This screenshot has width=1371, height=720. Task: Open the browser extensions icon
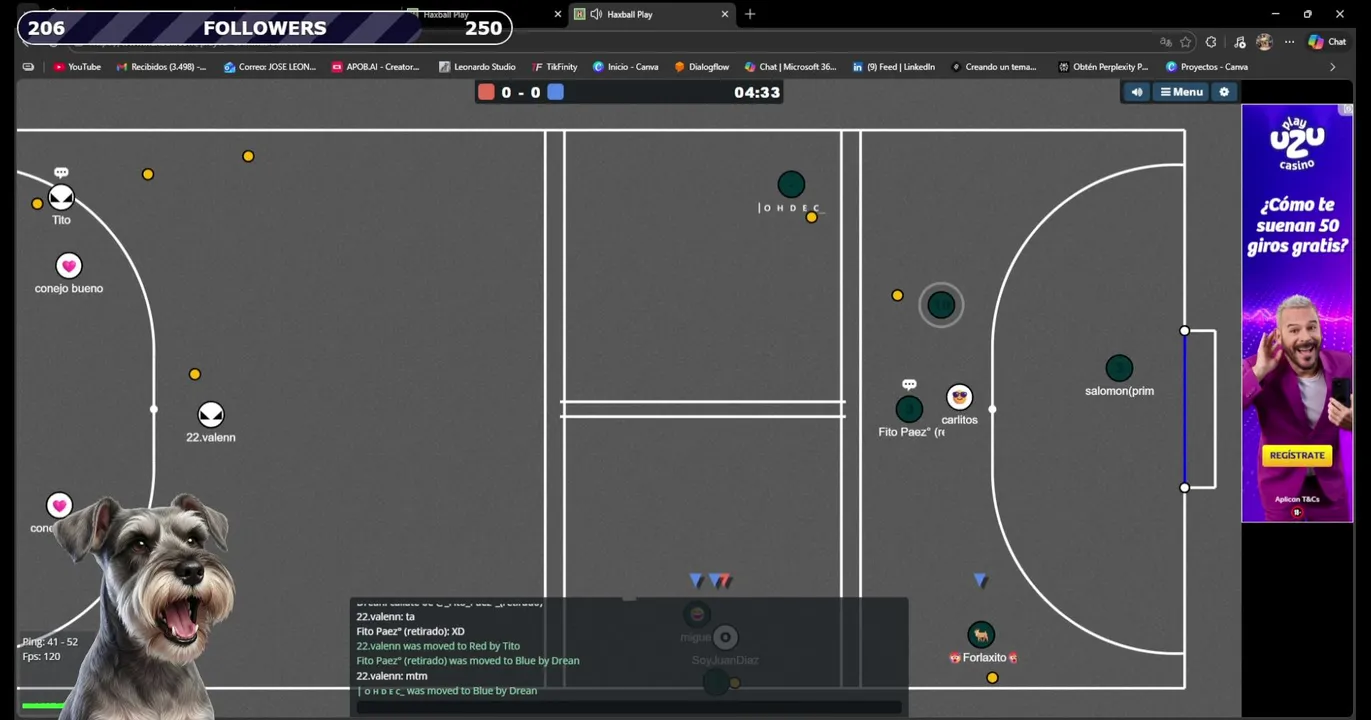pos(1211,42)
